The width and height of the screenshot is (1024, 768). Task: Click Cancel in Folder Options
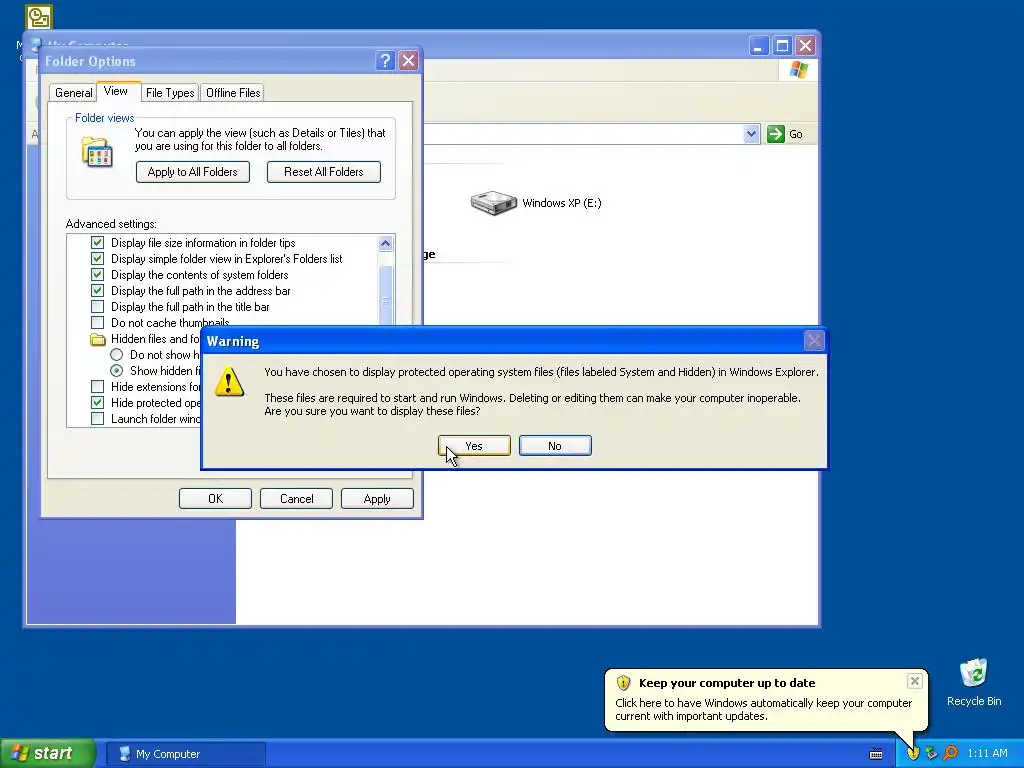296,499
